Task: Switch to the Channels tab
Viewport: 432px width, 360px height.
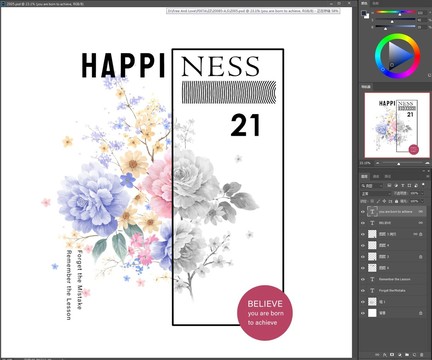Action: pyautogui.click(x=376, y=176)
